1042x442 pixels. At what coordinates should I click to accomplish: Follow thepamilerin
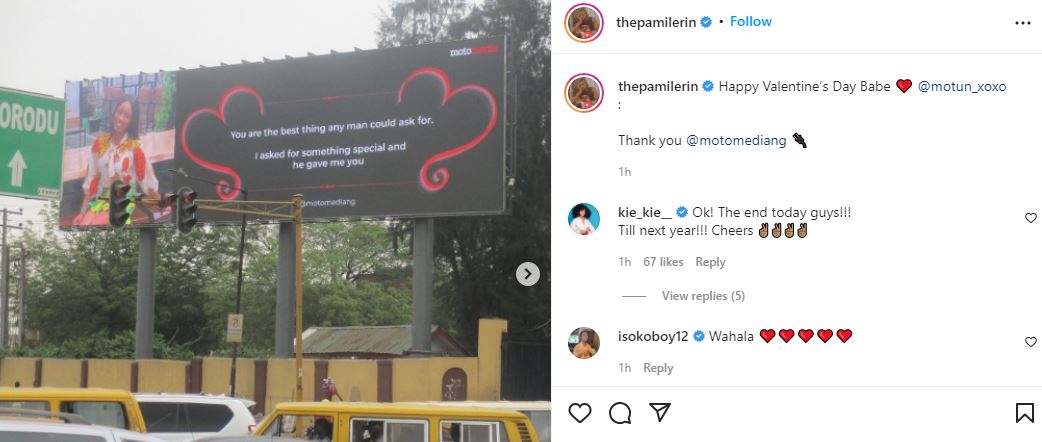pyautogui.click(x=751, y=21)
